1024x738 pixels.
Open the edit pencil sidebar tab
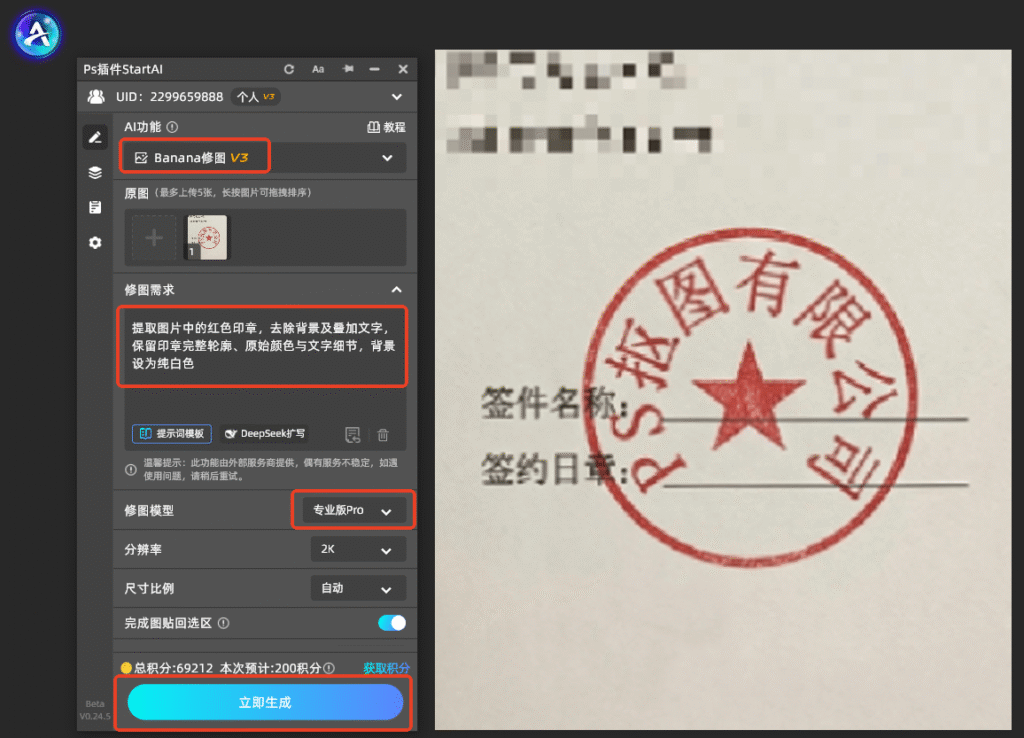[95, 137]
